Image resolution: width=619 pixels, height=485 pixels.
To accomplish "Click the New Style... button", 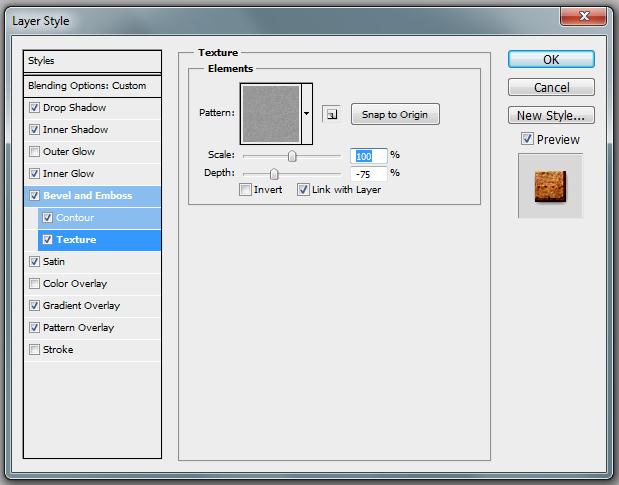I will tap(551, 116).
